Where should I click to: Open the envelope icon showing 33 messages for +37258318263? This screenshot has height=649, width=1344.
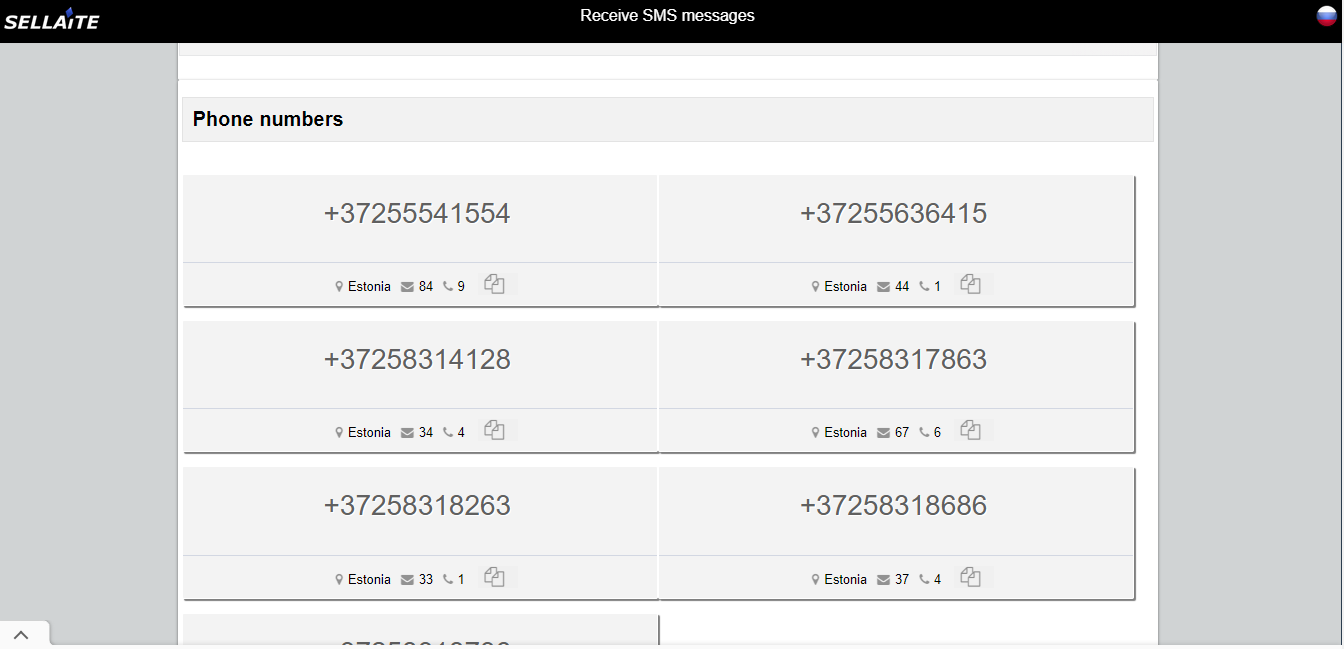pyautogui.click(x=406, y=578)
